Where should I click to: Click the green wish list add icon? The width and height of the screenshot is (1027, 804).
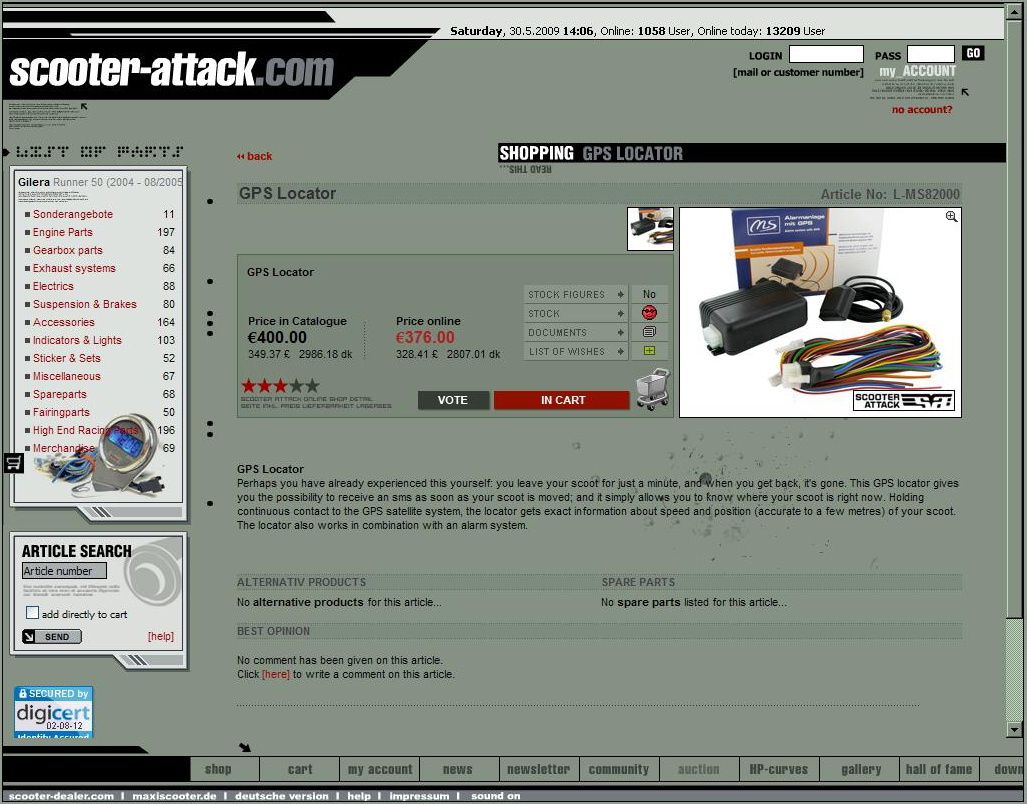(649, 351)
